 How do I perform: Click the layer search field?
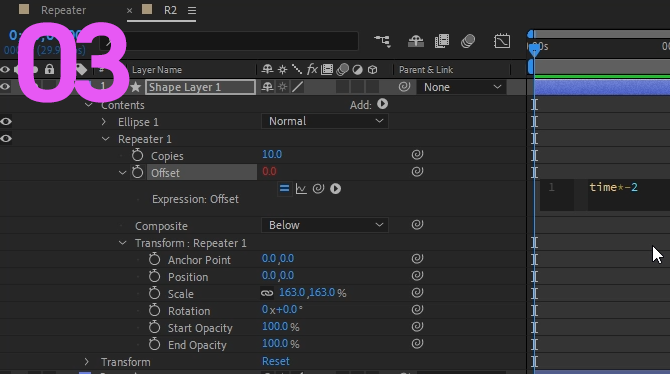229,42
